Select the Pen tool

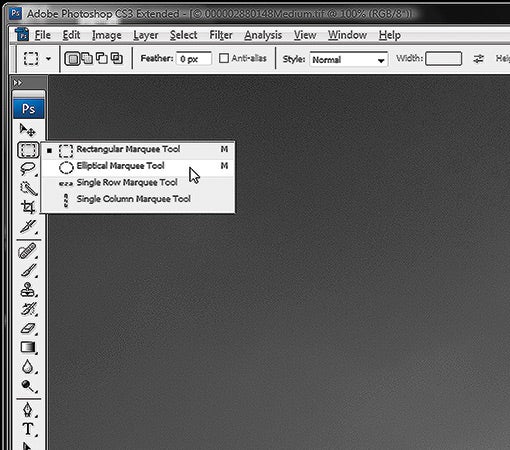(28, 409)
